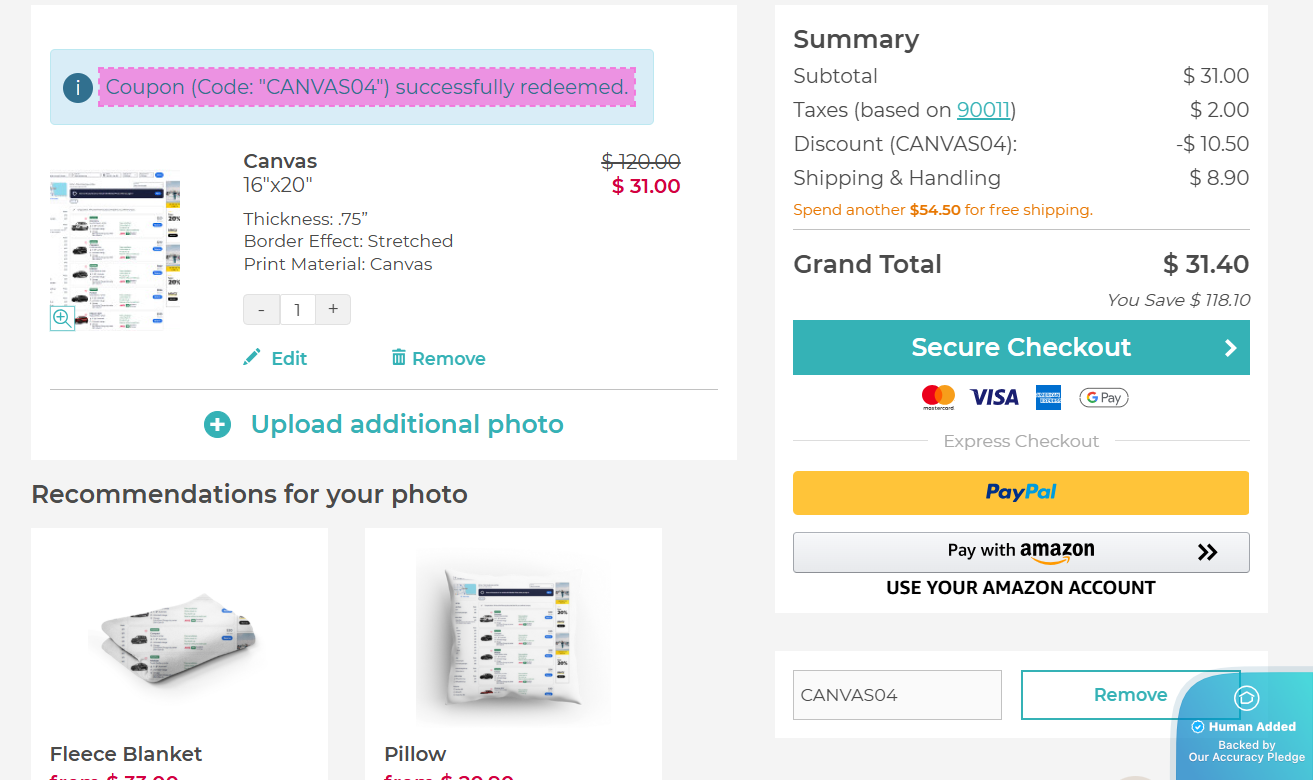
Task: Click the pencil Edit icon
Action: tap(252, 358)
